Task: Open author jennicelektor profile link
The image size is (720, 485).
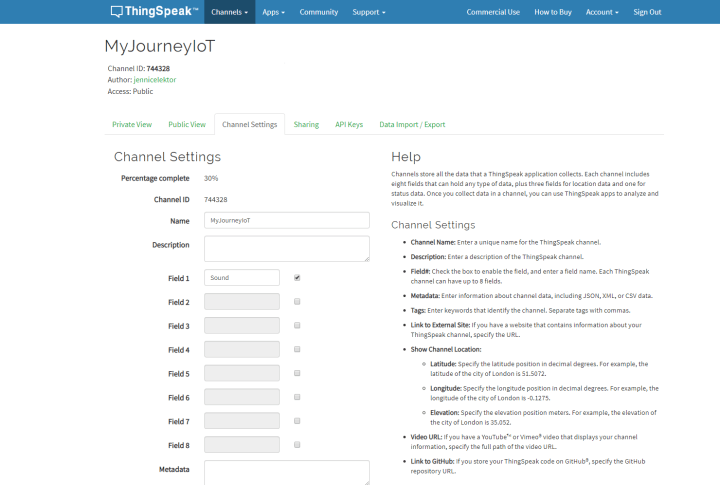Action: tap(155, 80)
